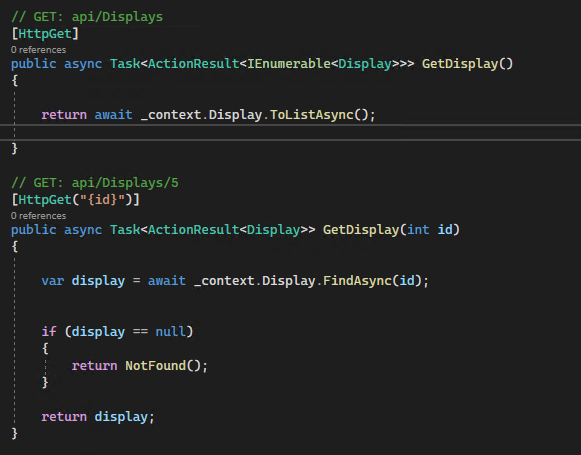581x455 pixels.
Task: Click '_context' in the FindAsync line
Action: [x=224, y=281]
